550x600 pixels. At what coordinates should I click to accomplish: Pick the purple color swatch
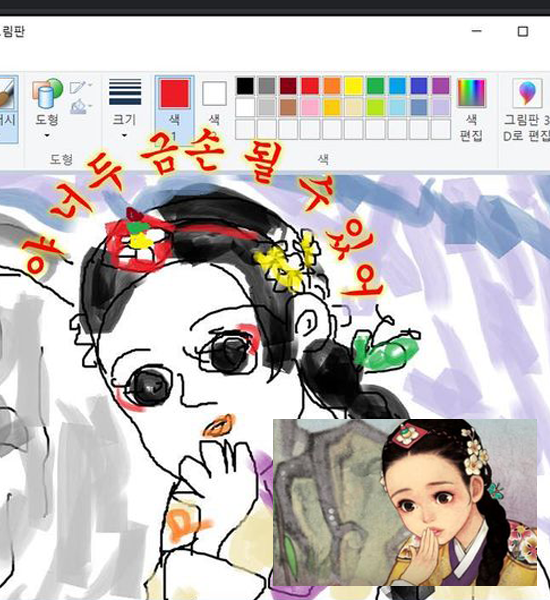pyautogui.click(x=441, y=86)
